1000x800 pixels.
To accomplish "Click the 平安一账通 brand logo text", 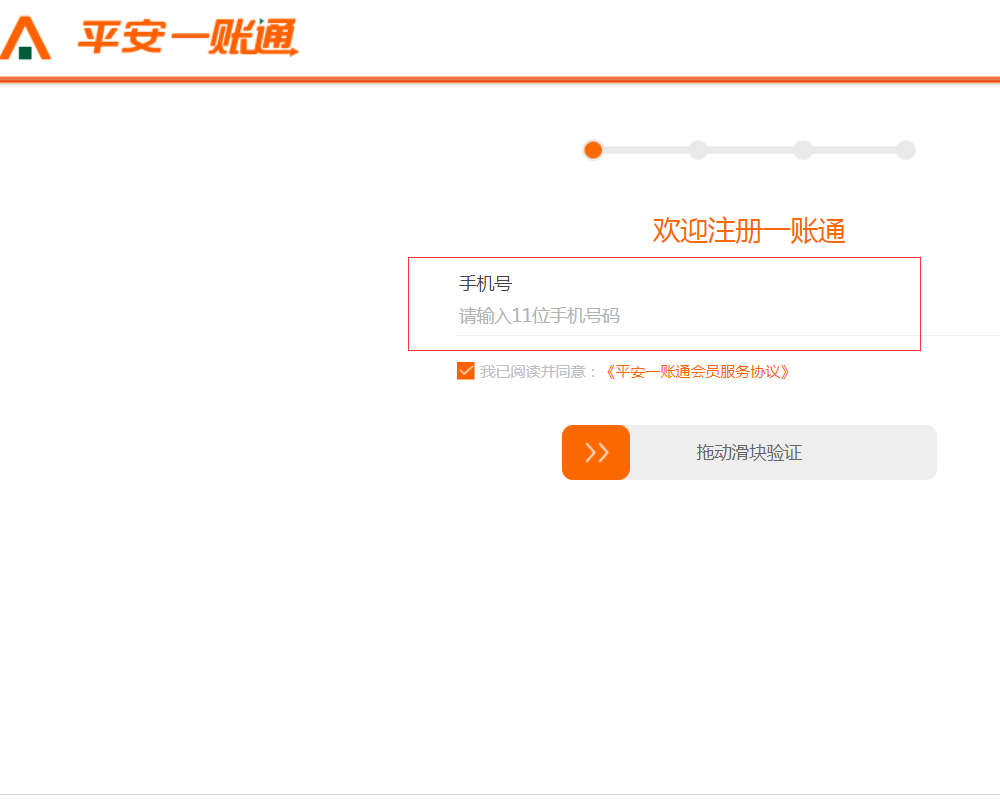I will tap(188, 38).
